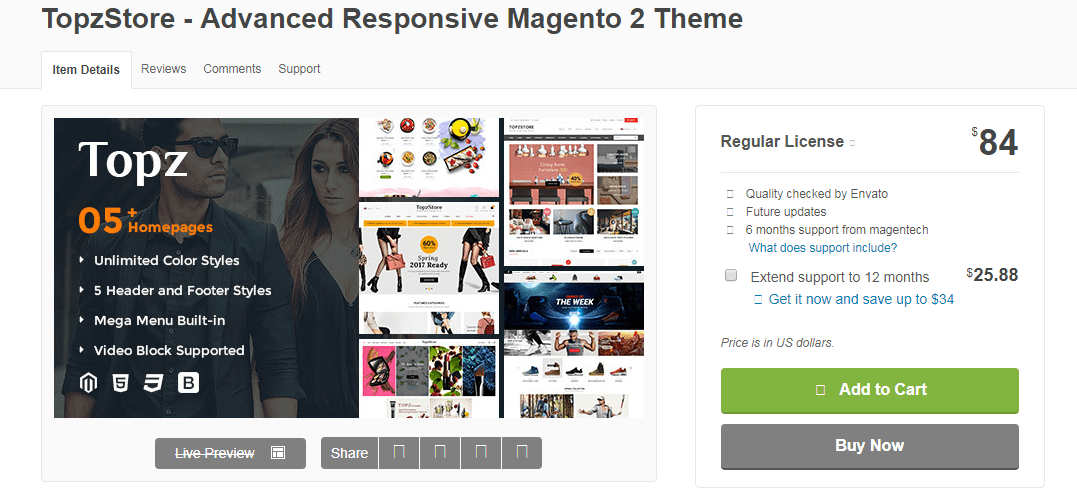Expand the Regular License dropdown arrow
Viewport: 1077px width, 498px height.
852,143
